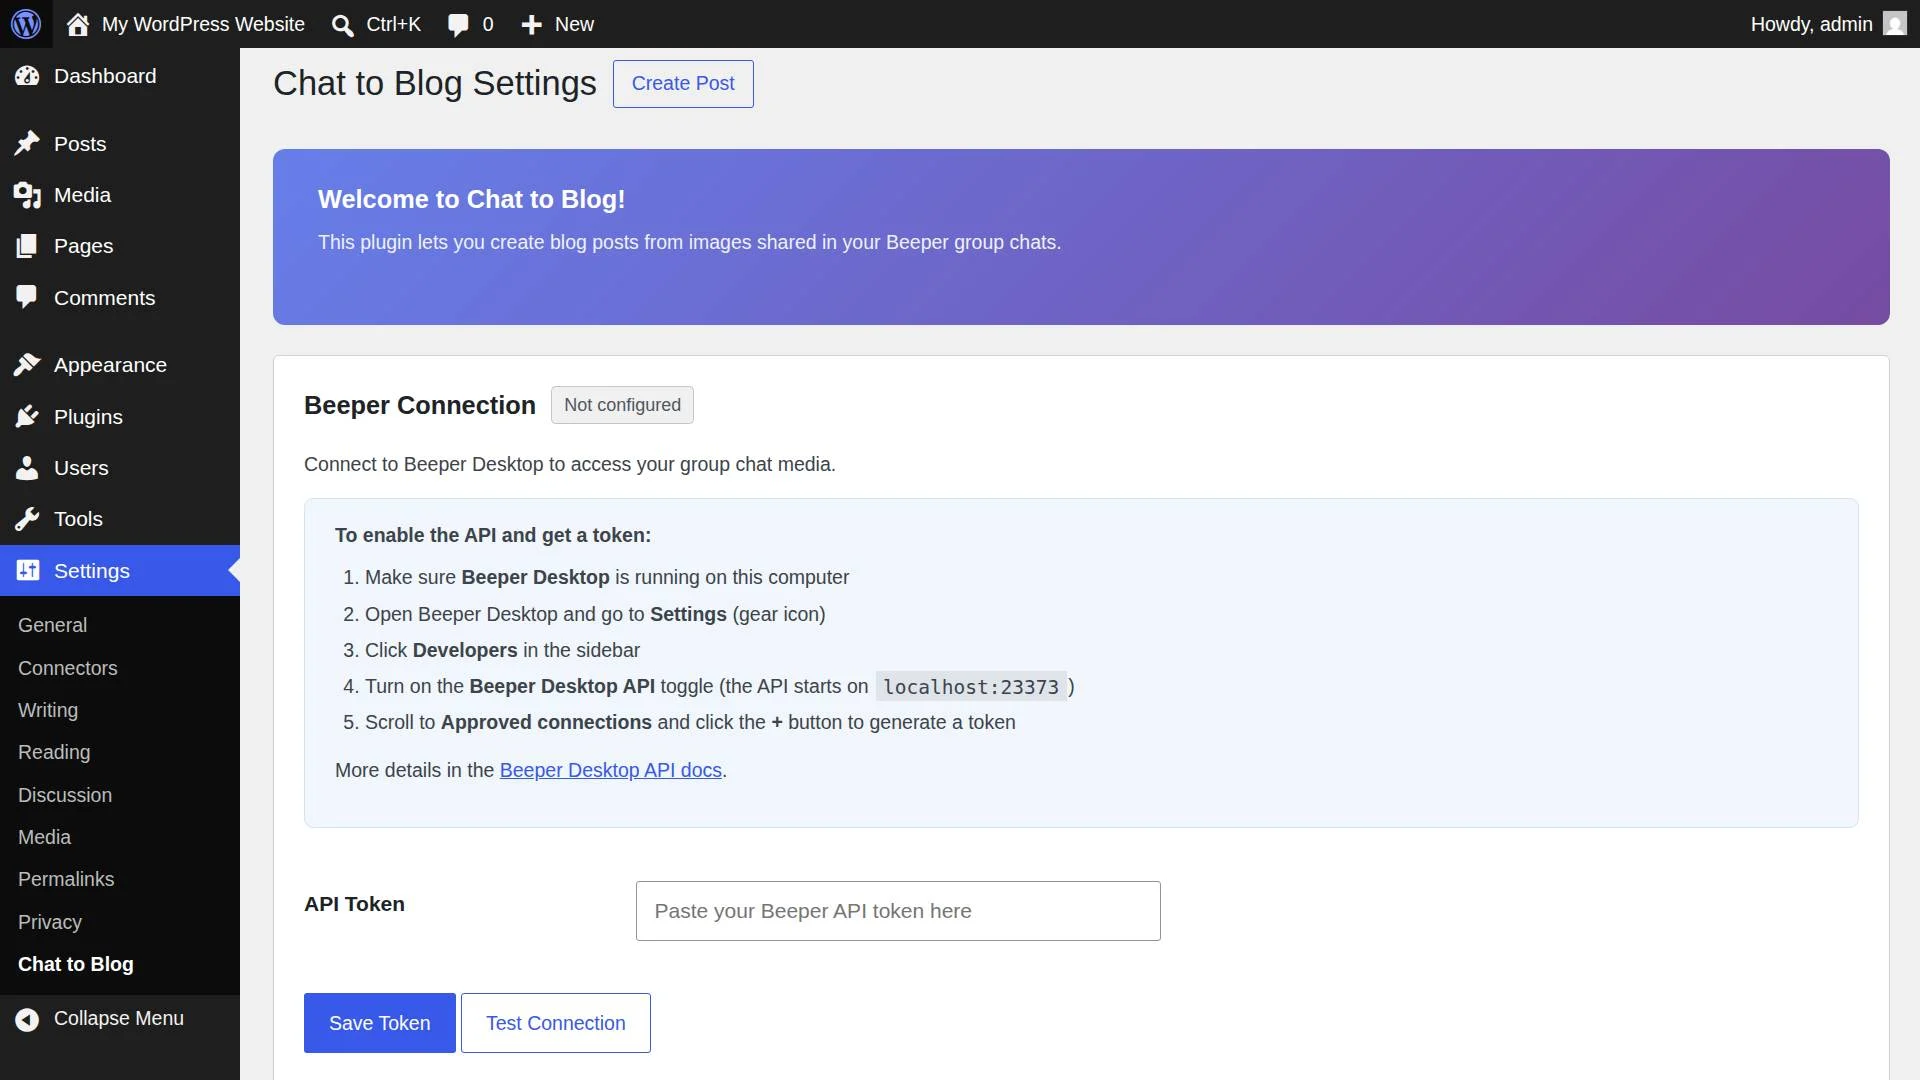The width and height of the screenshot is (1920, 1080).
Task: Click the plus New icon
Action: pyautogui.click(x=531, y=25)
